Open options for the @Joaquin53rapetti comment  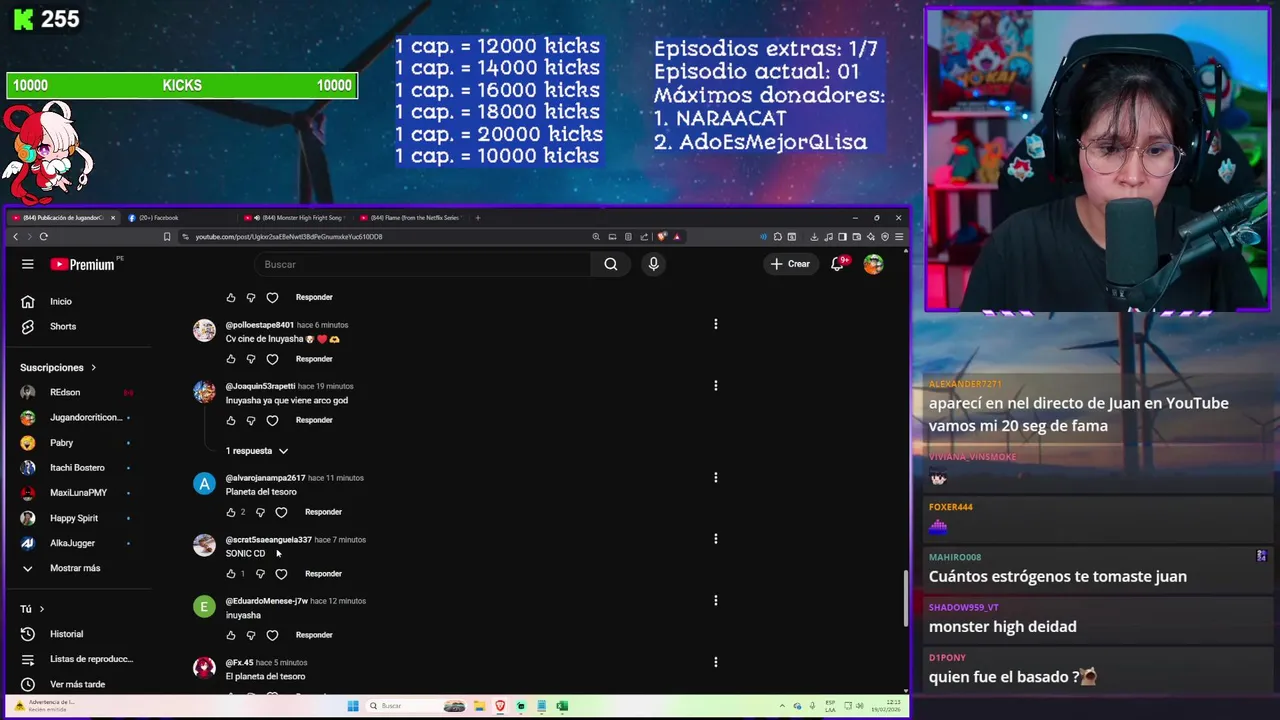coord(715,385)
